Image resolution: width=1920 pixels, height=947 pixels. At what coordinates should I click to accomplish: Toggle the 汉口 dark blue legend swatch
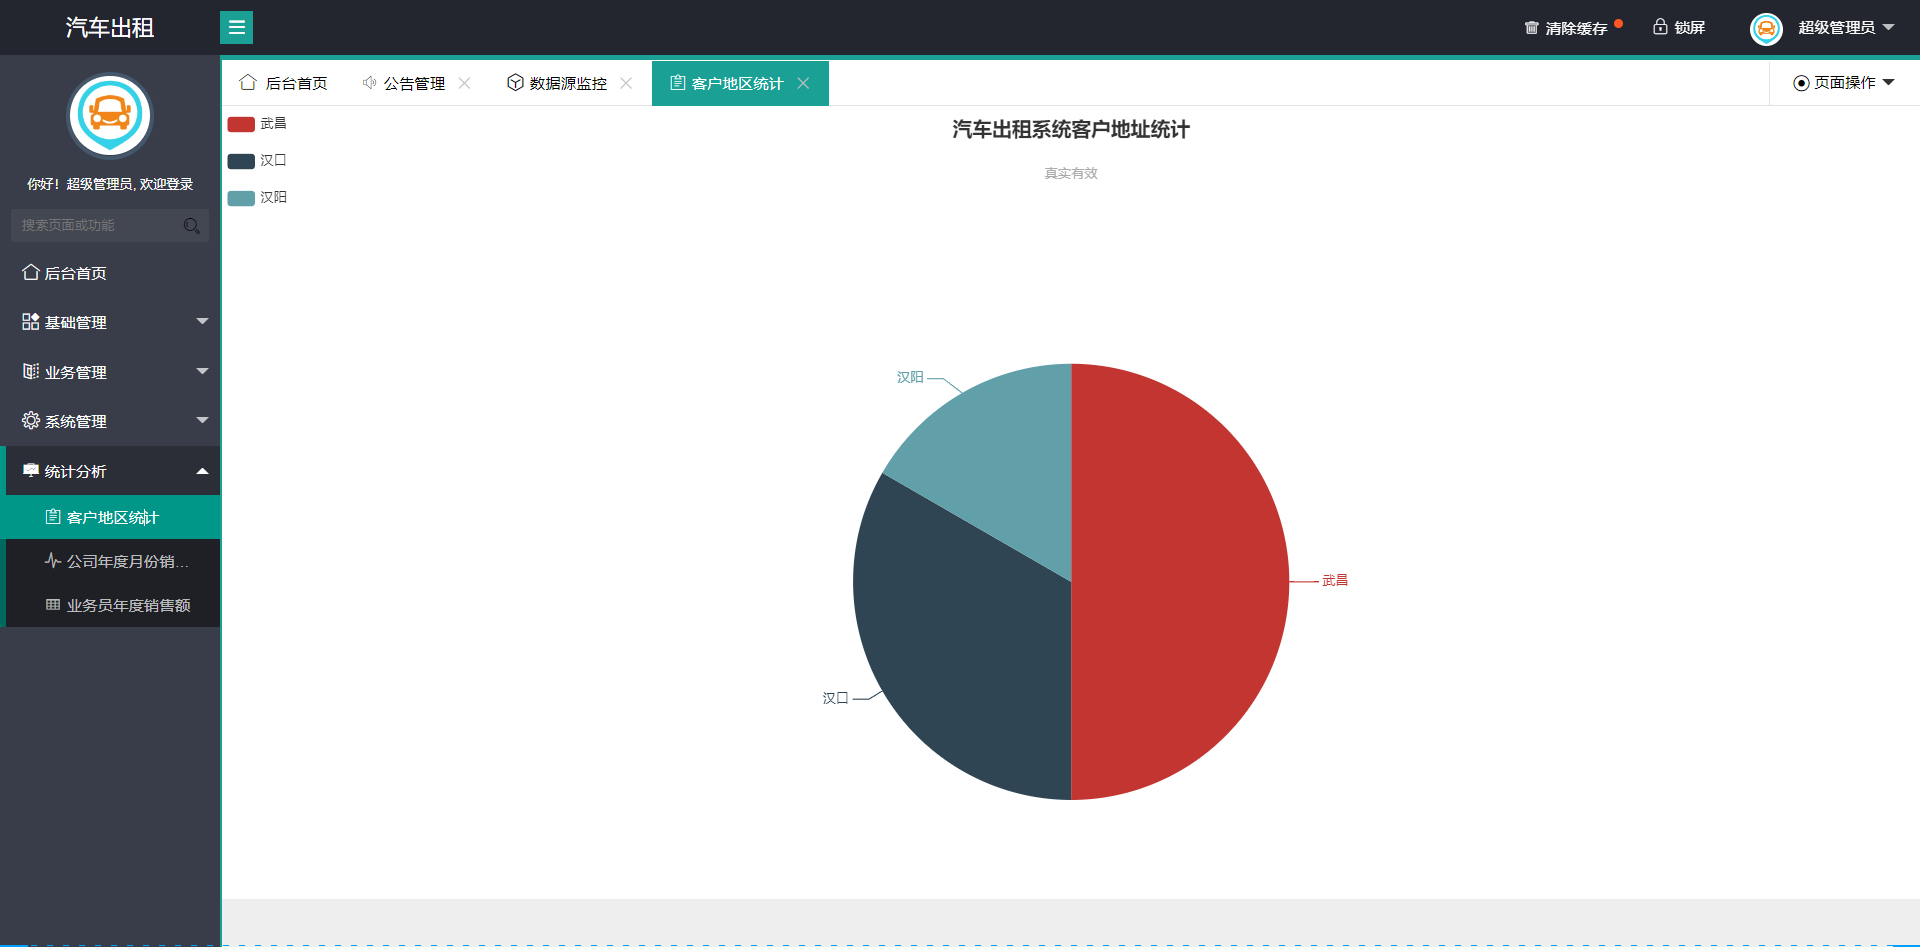click(x=241, y=161)
